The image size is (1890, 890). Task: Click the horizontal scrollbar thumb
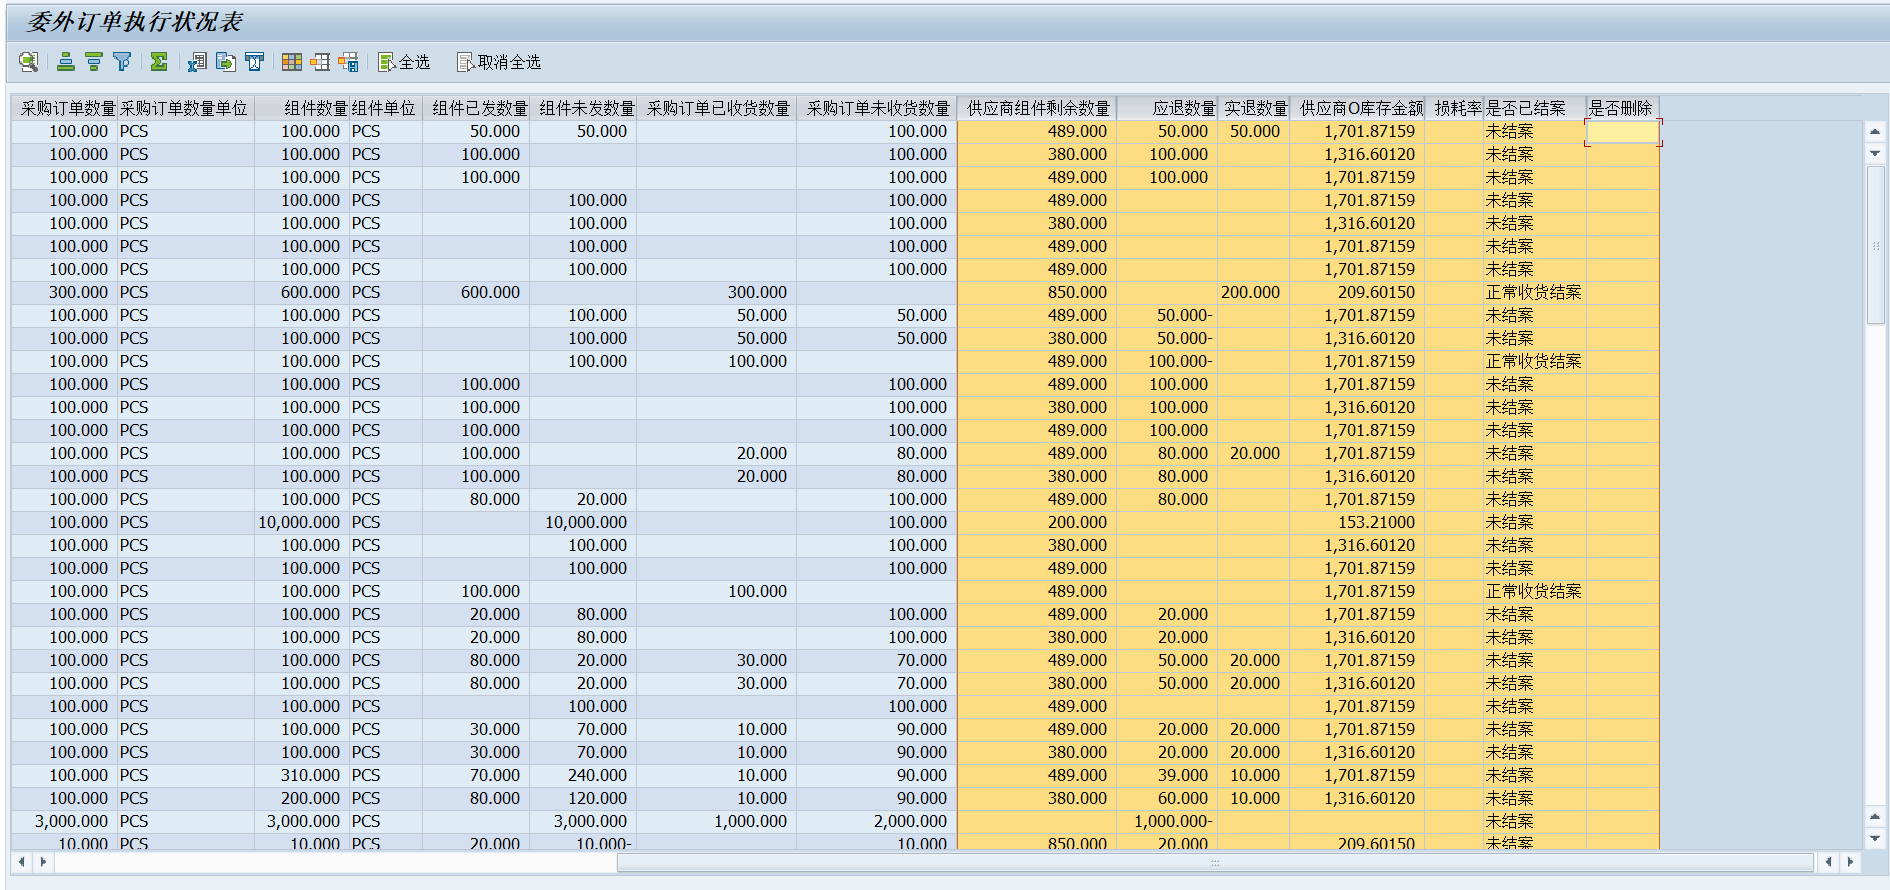(x=1215, y=862)
